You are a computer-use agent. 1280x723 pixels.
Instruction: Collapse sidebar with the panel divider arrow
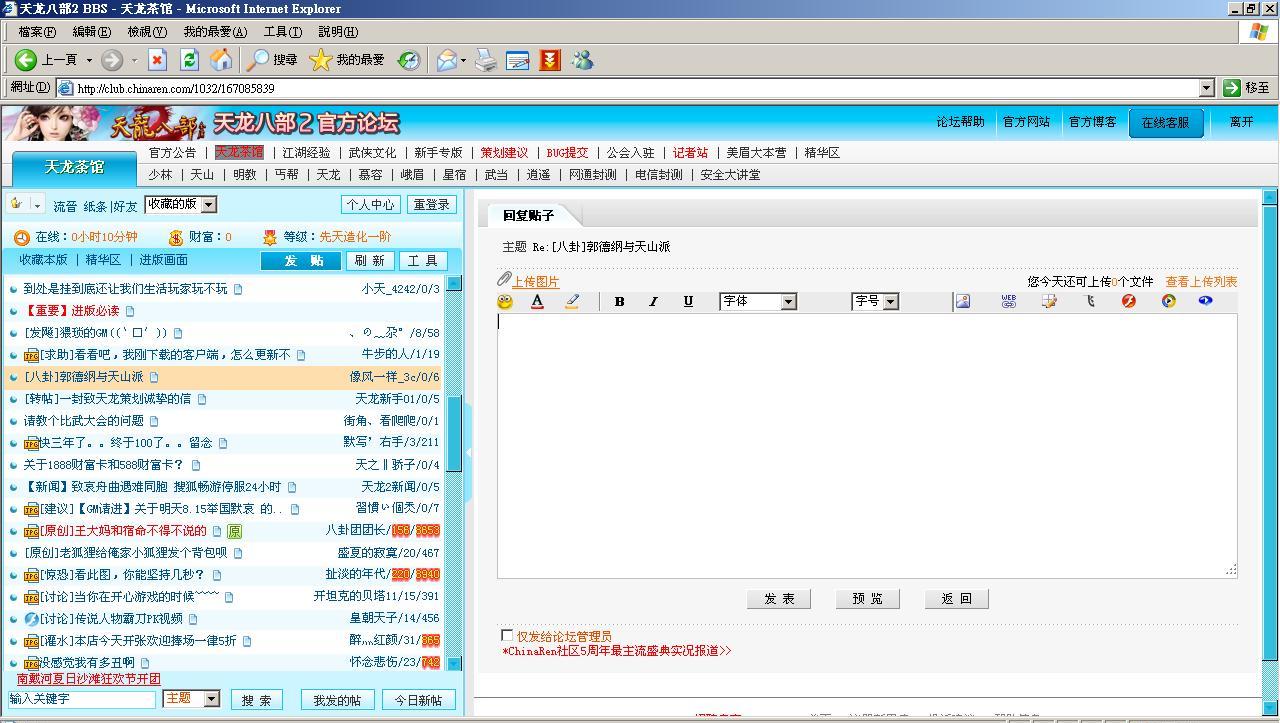[467, 452]
